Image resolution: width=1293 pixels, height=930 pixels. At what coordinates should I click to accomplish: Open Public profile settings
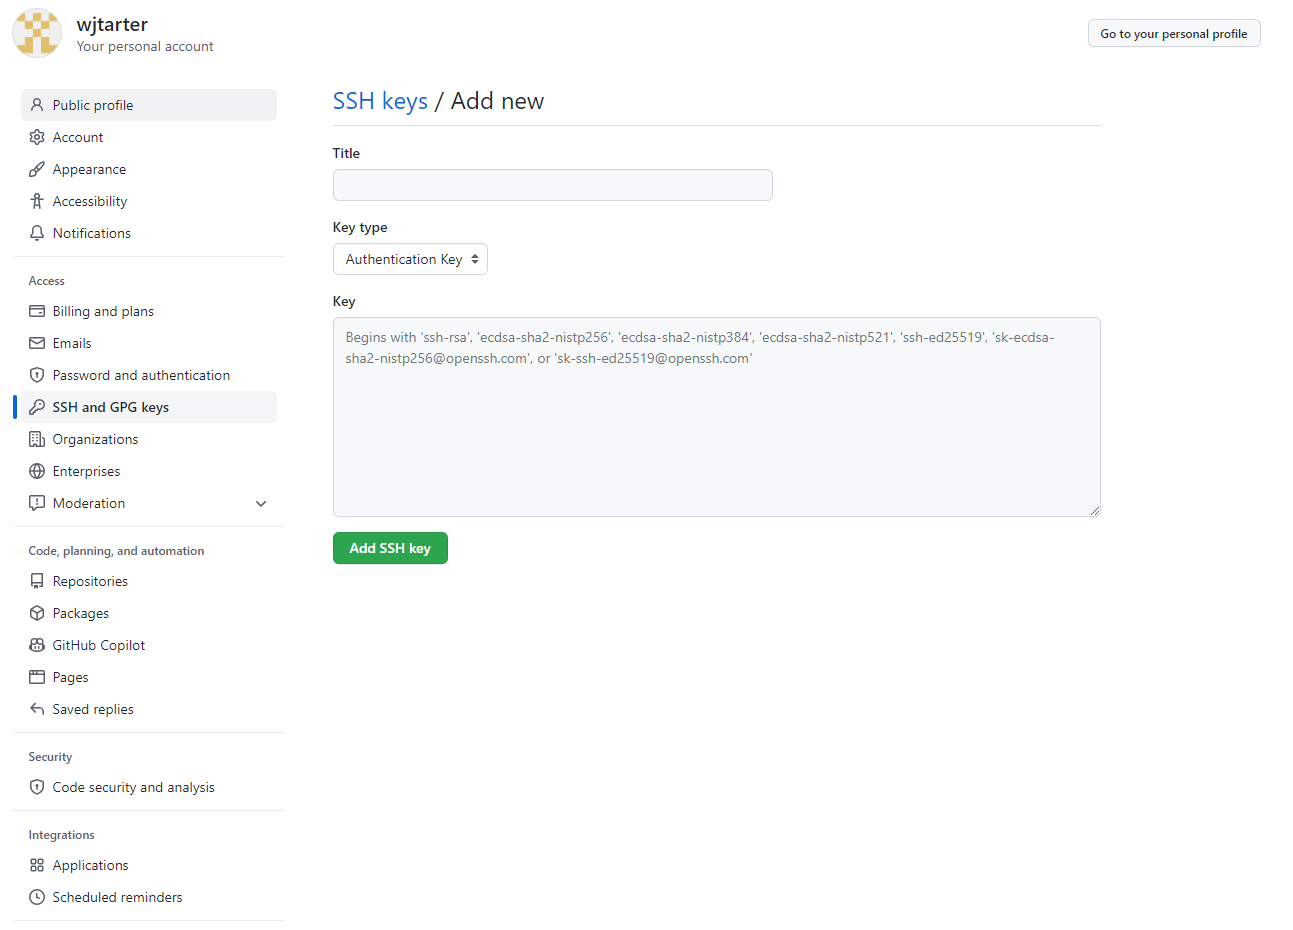pyautogui.click(x=149, y=105)
